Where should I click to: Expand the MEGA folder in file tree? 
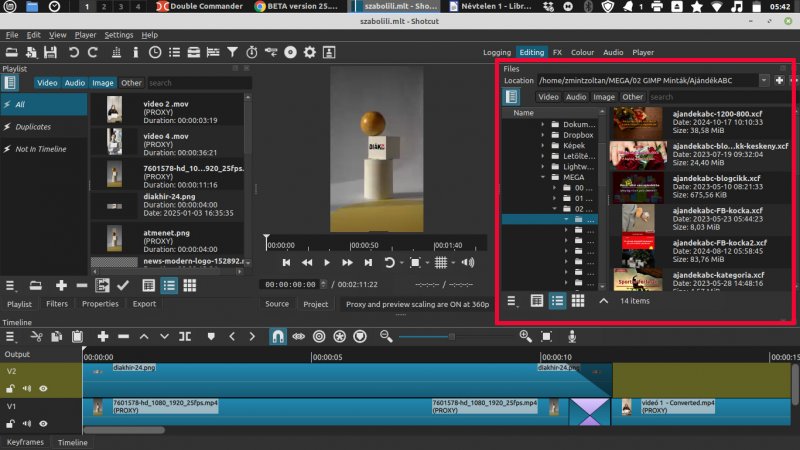tap(541, 177)
